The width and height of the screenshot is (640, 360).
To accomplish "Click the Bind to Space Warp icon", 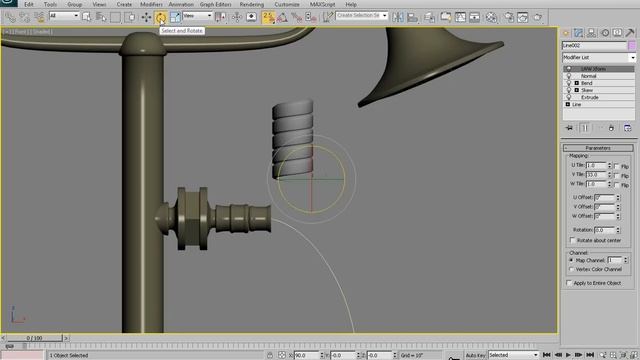I will point(39,17).
